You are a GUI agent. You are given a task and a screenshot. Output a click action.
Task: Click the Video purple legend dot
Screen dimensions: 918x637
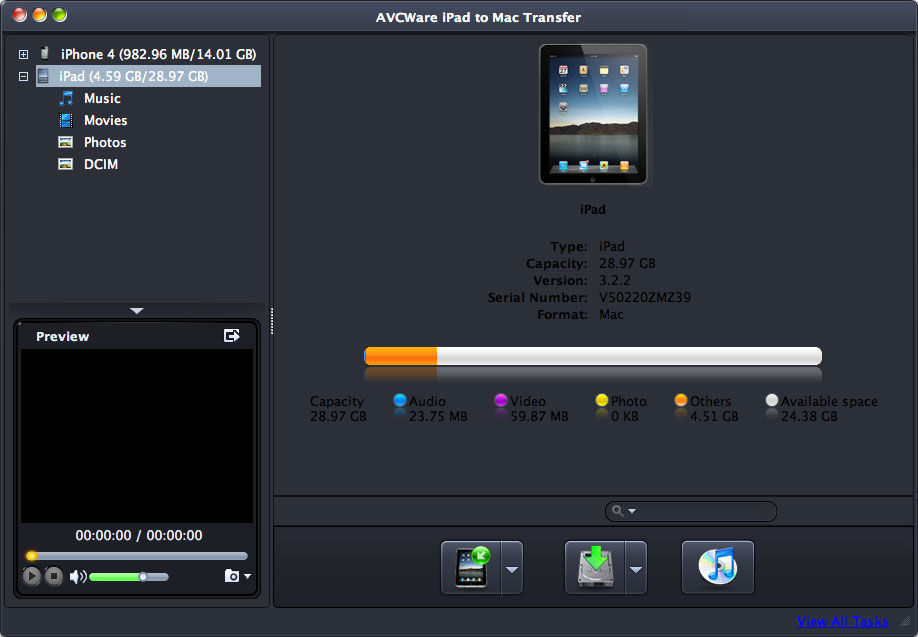[501, 400]
